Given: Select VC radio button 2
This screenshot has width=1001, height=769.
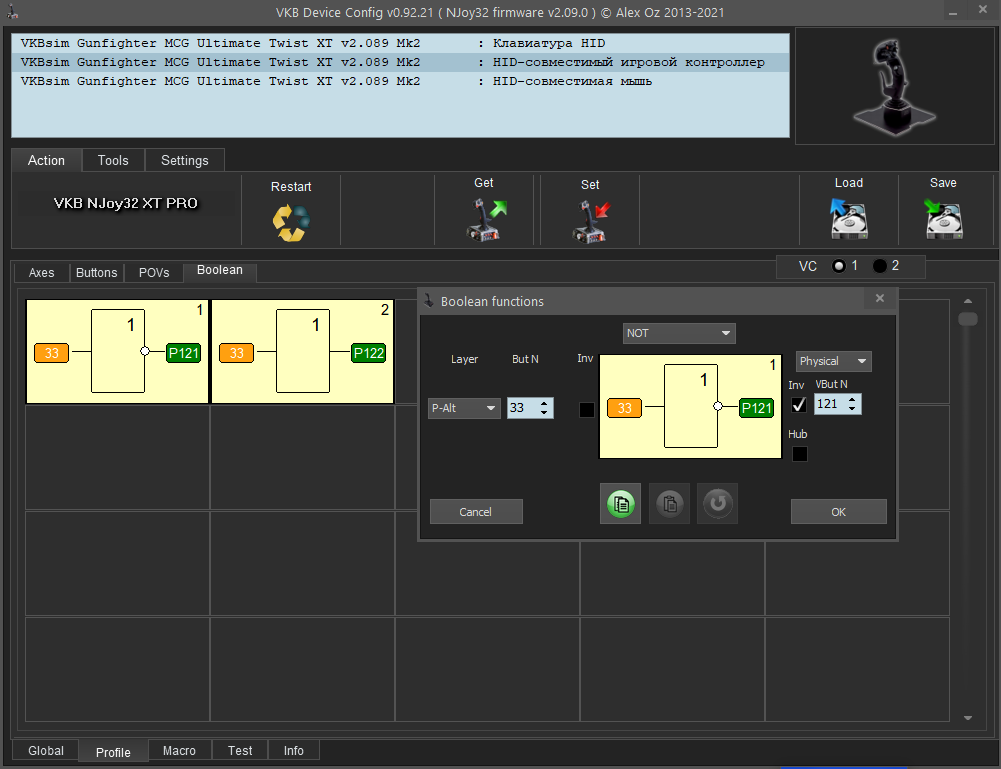Looking at the screenshot, I should point(880,266).
